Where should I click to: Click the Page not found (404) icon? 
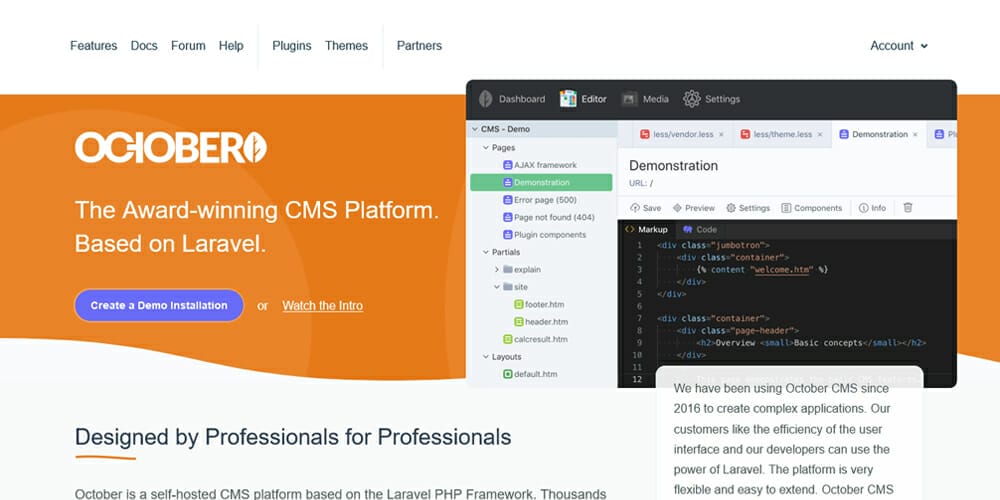[x=508, y=217]
